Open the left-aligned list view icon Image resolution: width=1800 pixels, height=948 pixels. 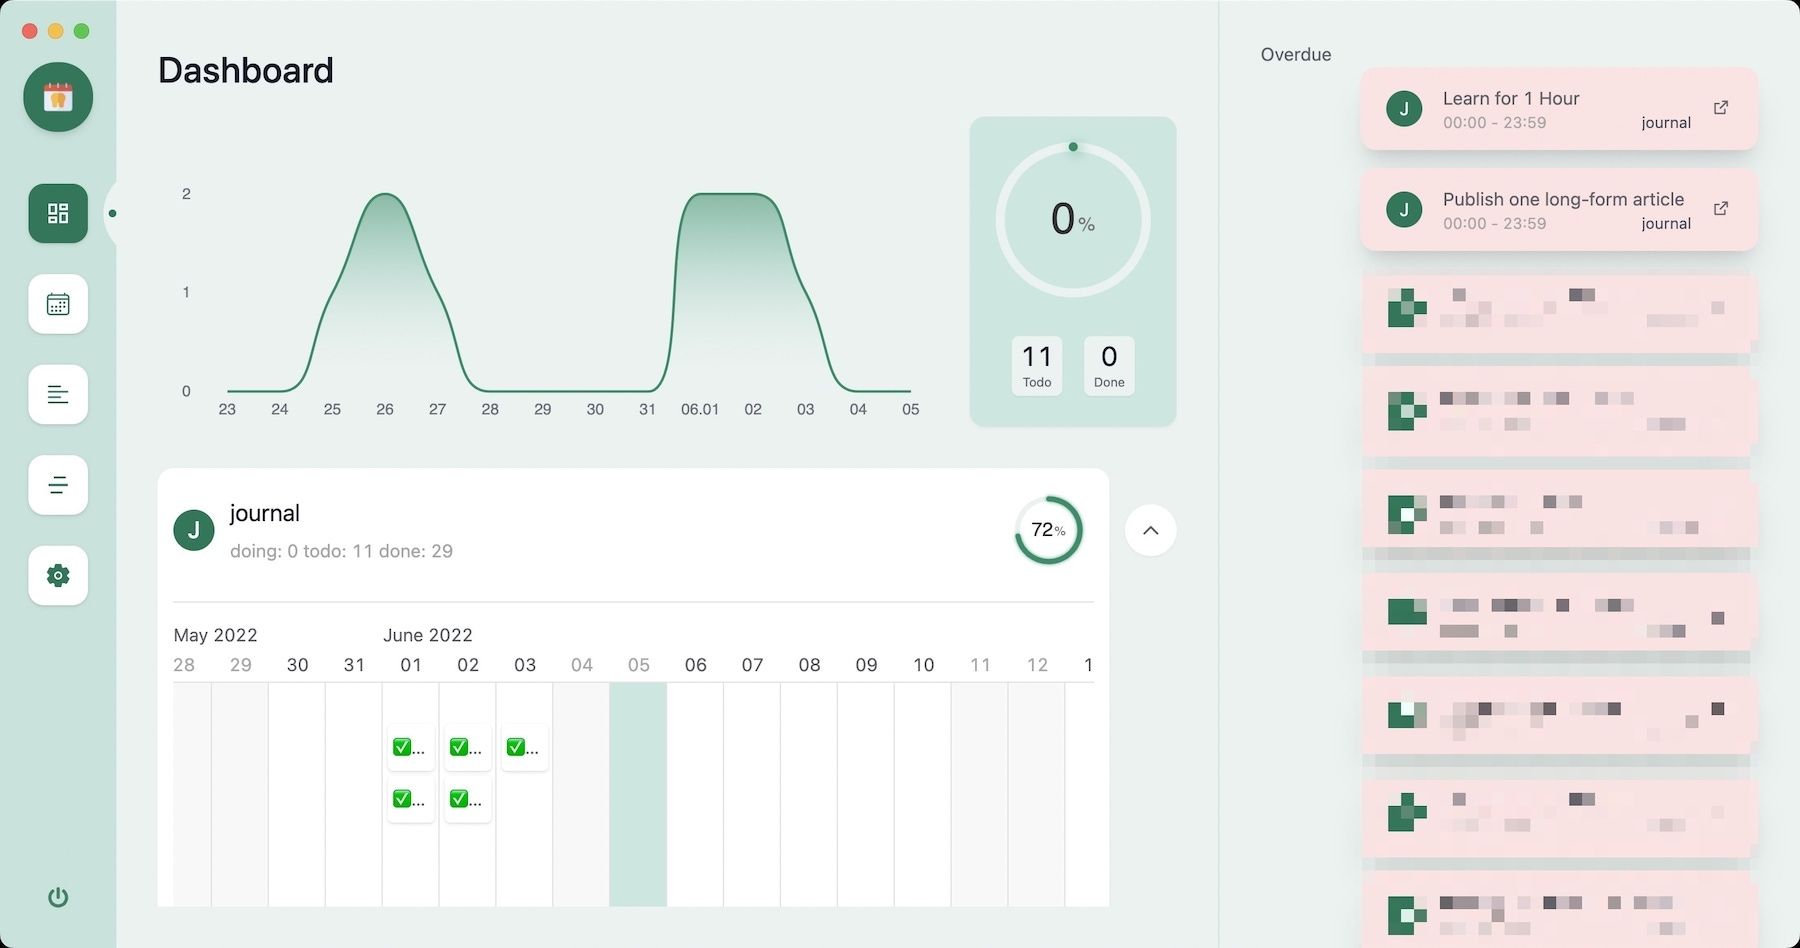[x=58, y=395]
